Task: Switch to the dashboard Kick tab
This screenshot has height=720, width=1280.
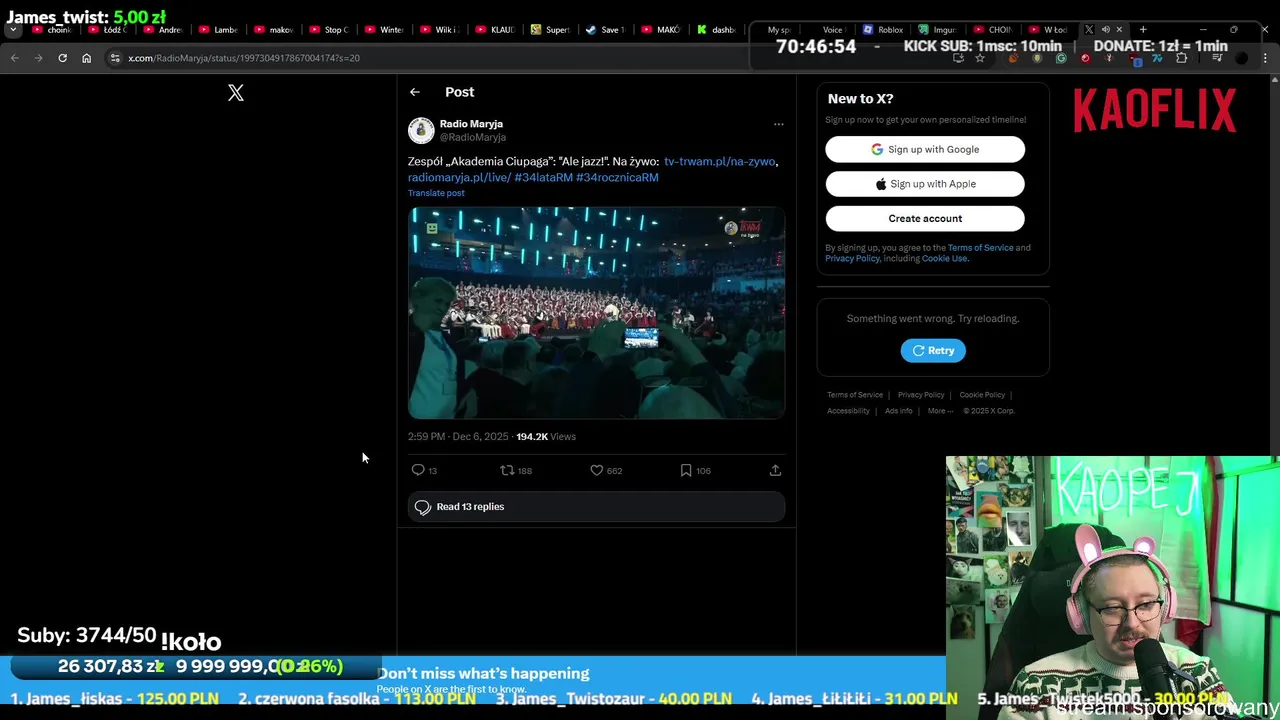Action: pyautogui.click(x=716, y=30)
